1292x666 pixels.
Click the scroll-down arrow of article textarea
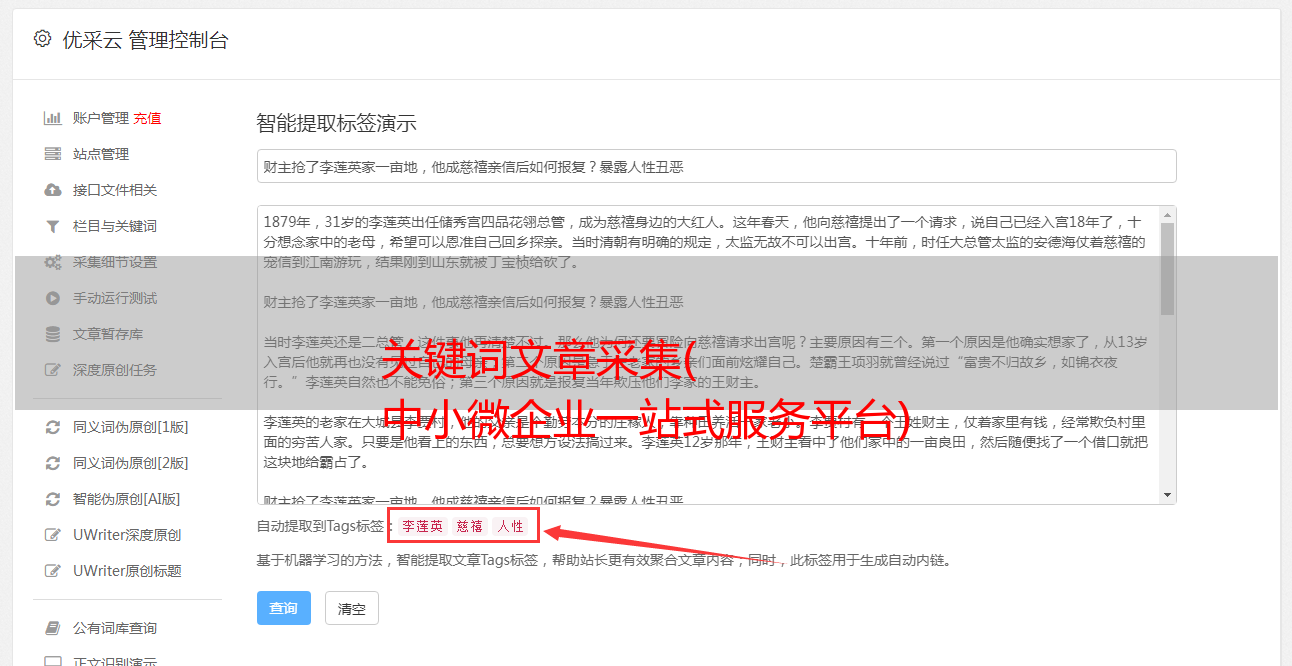point(1168,495)
